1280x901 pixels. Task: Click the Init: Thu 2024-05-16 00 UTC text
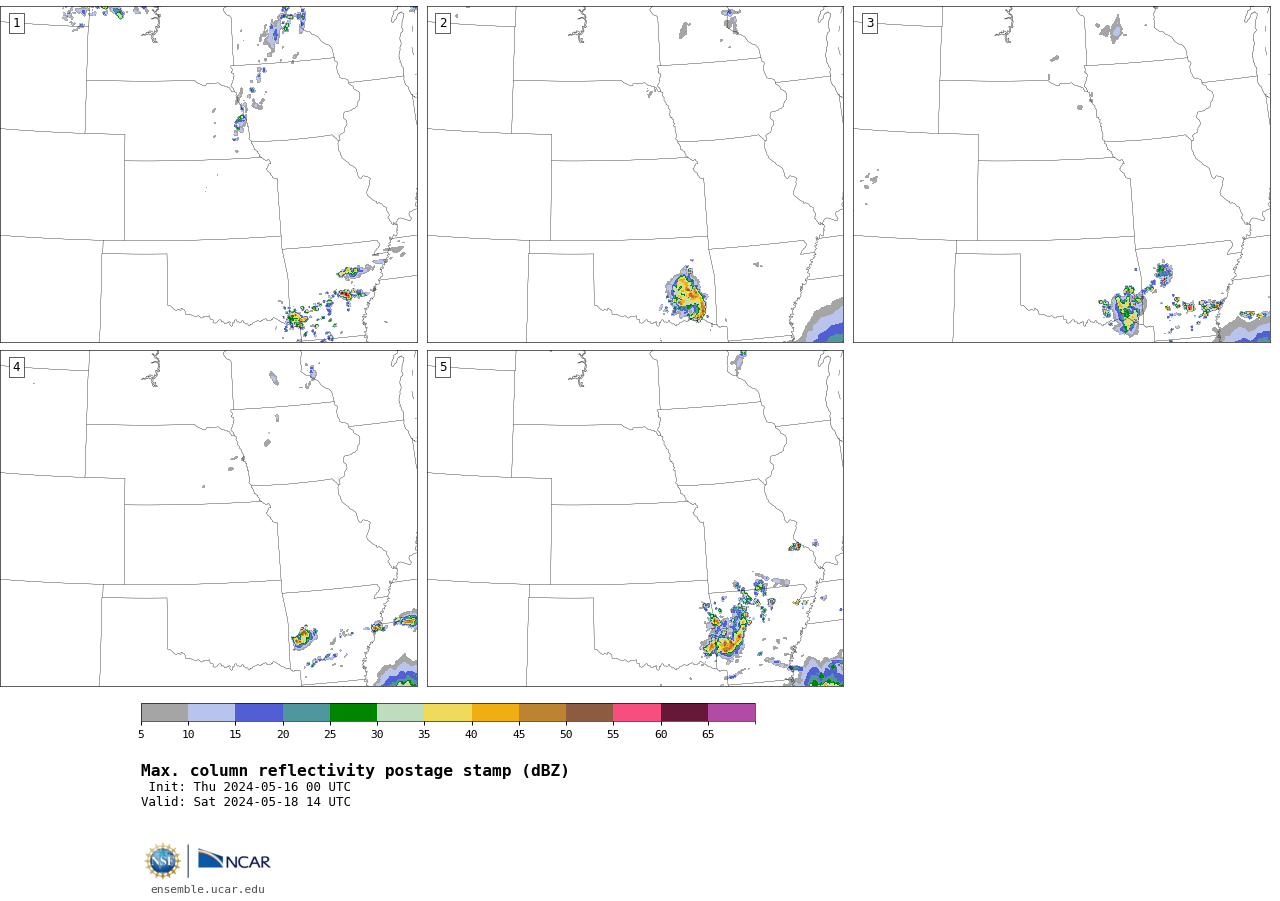click(x=250, y=787)
